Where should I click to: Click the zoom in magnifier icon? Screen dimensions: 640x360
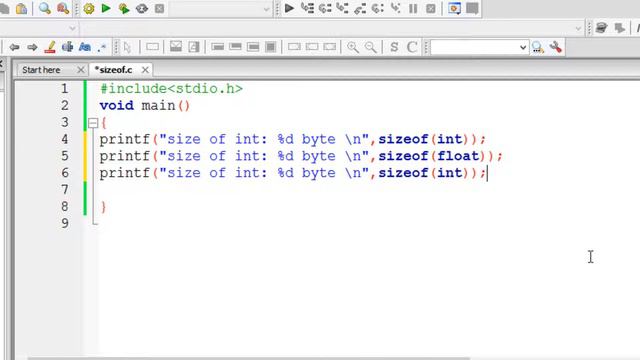353,47
